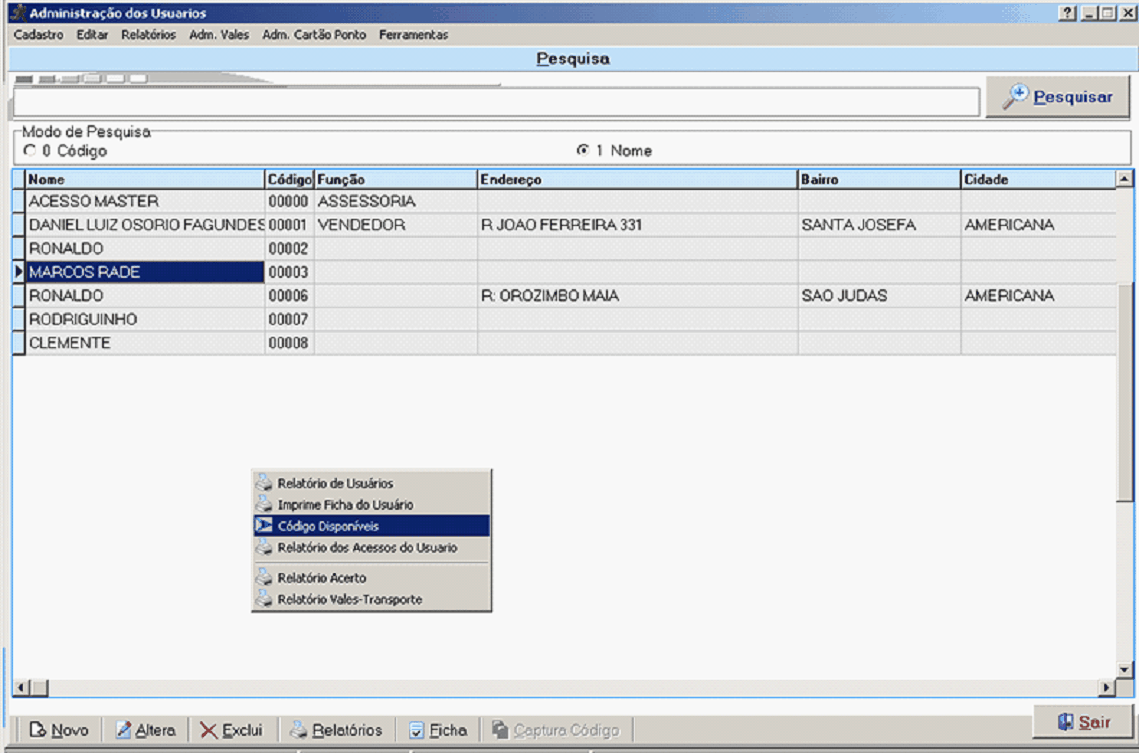Image resolution: width=1140 pixels, height=754 pixels.
Task: Open the Relatórios printer button
Action: coord(336,730)
